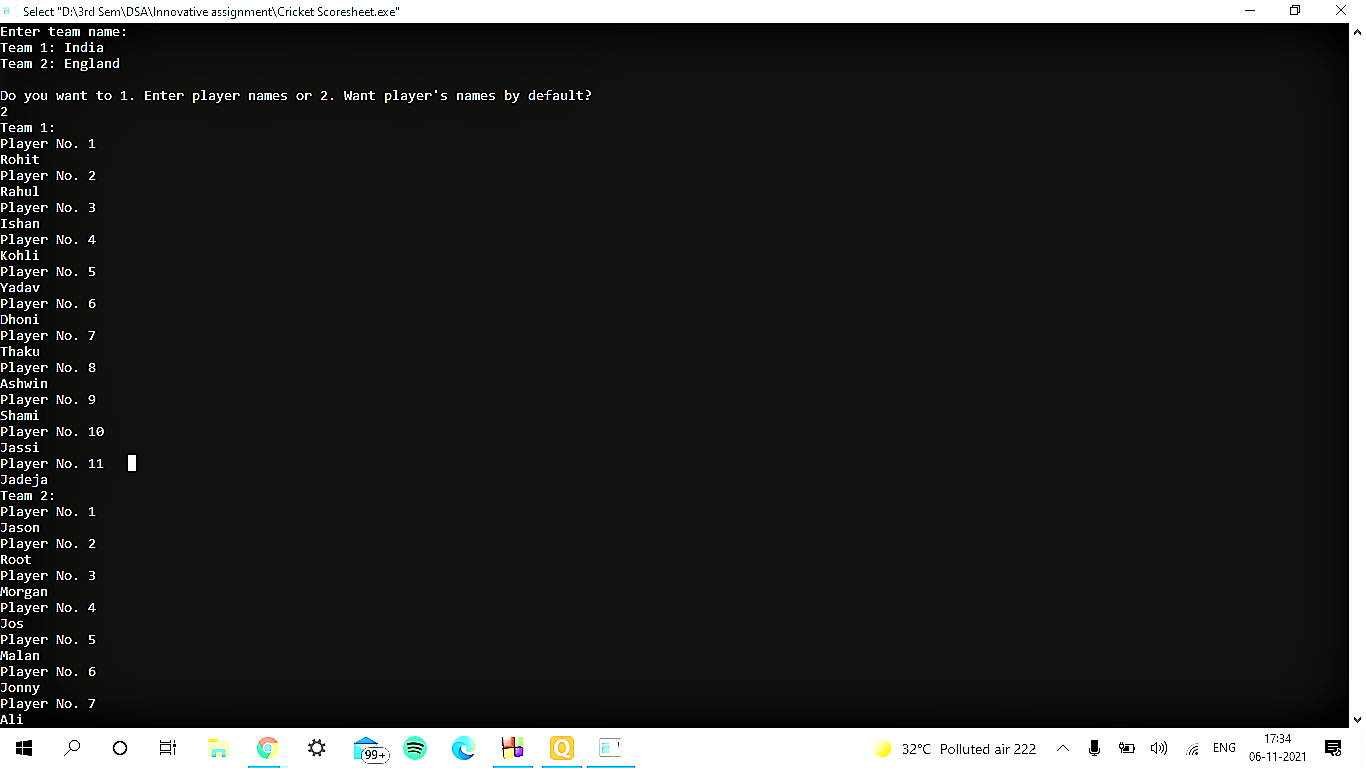1366x768 pixels.
Task: Open File Explorer from the taskbar
Action: 218,748
